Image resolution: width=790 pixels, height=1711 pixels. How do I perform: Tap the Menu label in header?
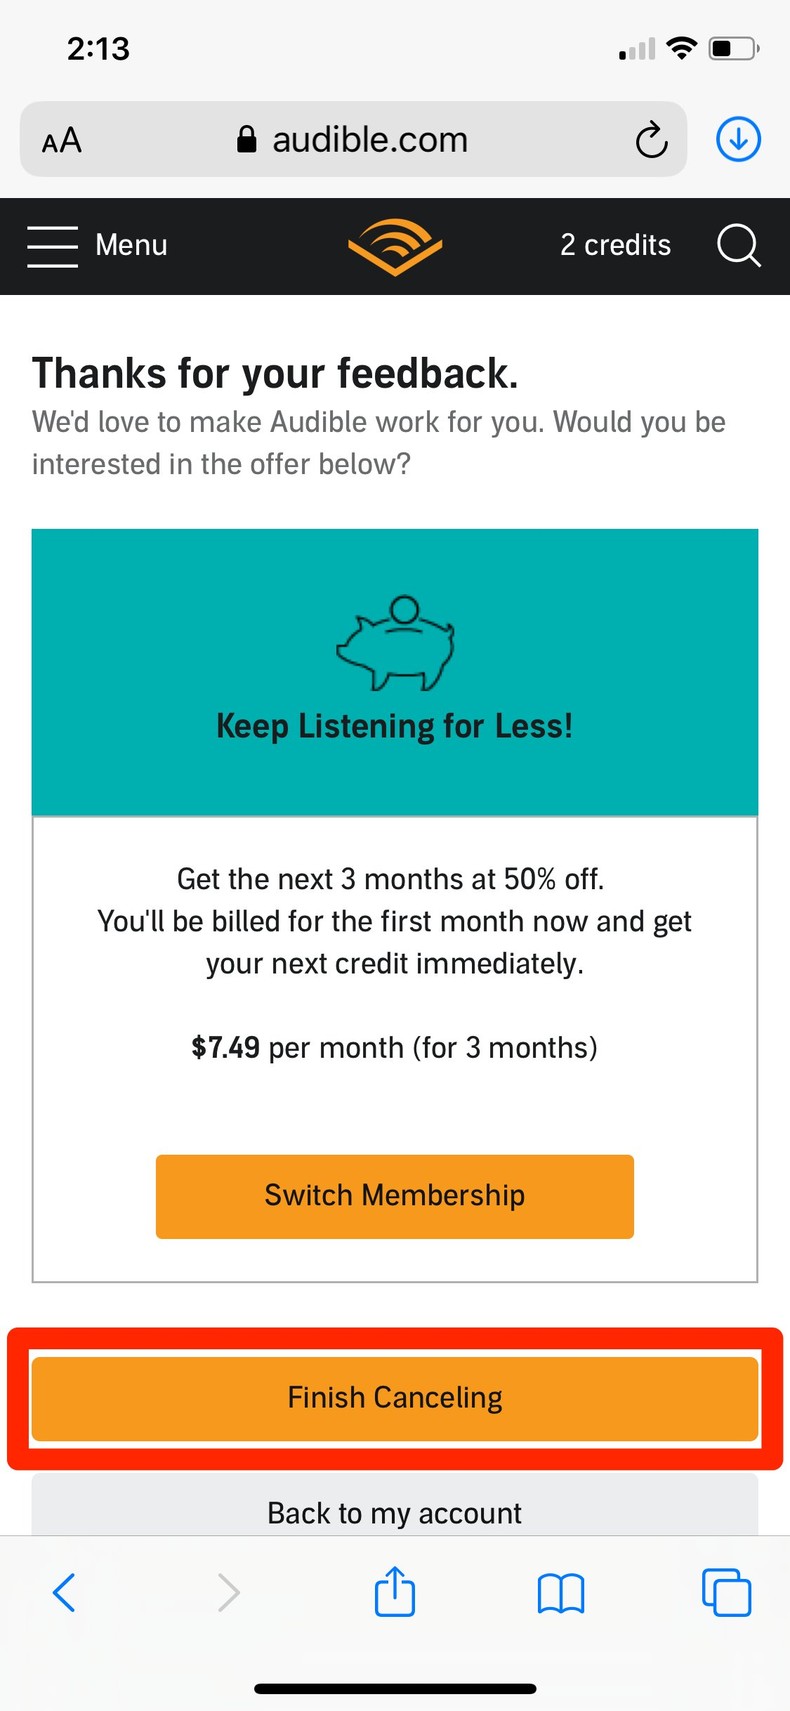coord(131,246)
